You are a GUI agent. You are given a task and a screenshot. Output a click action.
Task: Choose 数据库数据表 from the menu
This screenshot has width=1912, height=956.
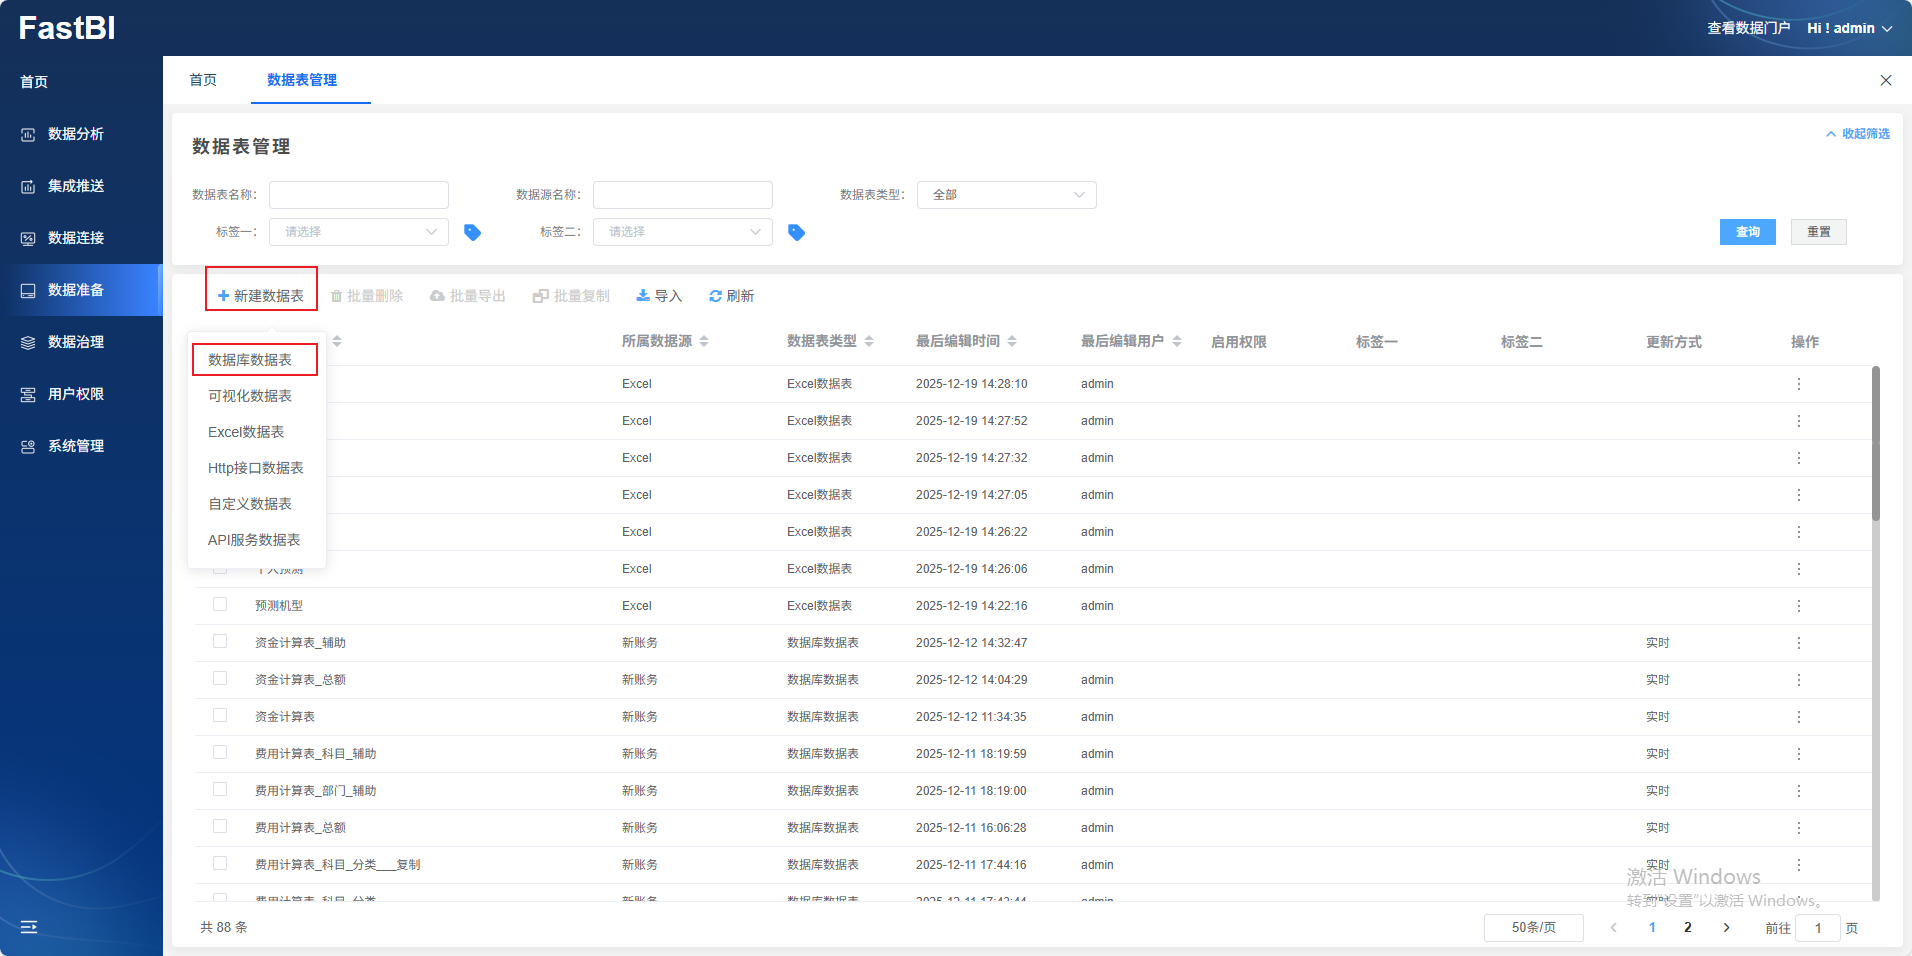pos(250,360)
